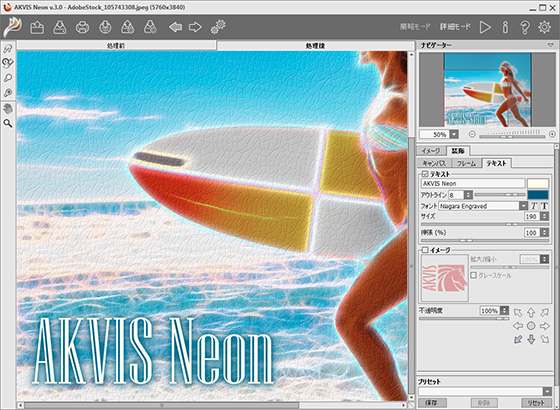Click the open image file icon

(x=37, y=27)
